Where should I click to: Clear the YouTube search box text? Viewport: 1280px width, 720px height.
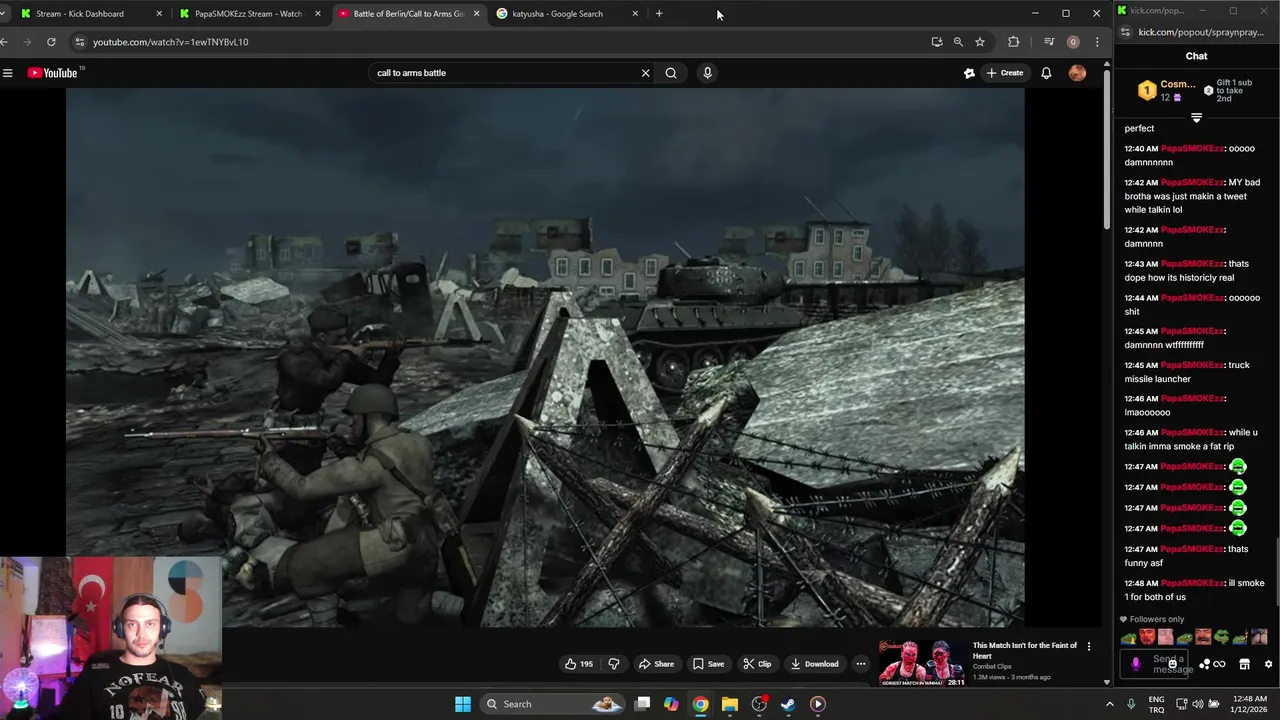645,73
